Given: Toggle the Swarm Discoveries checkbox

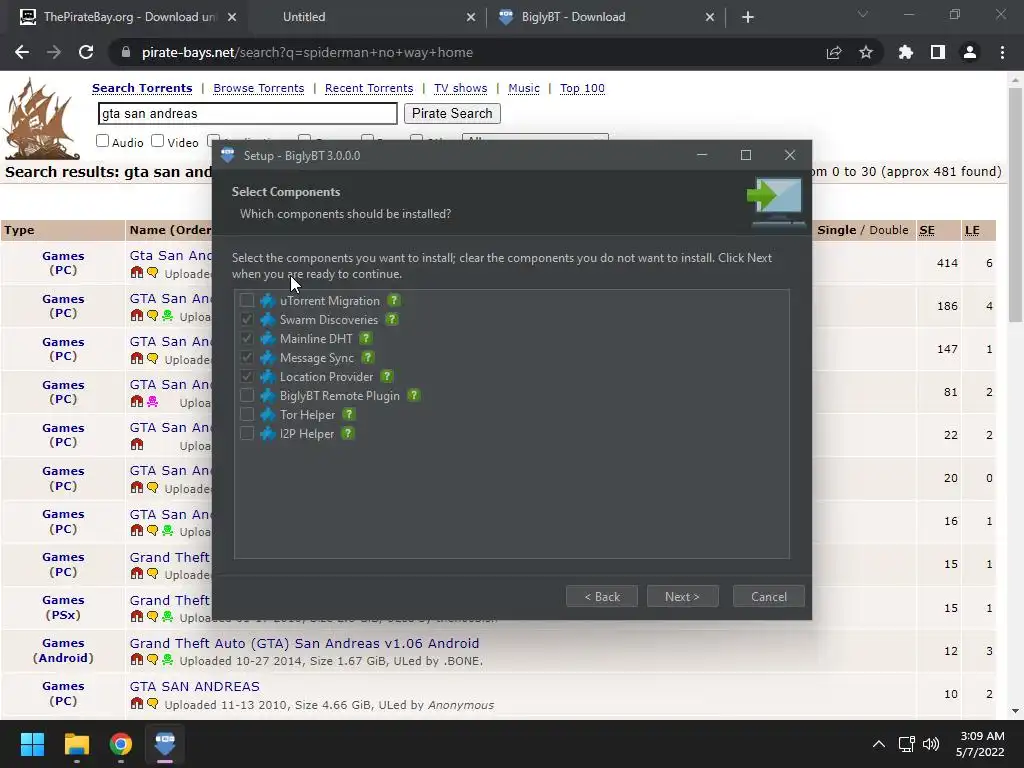Looking at the screenshot, I should 247,319.
